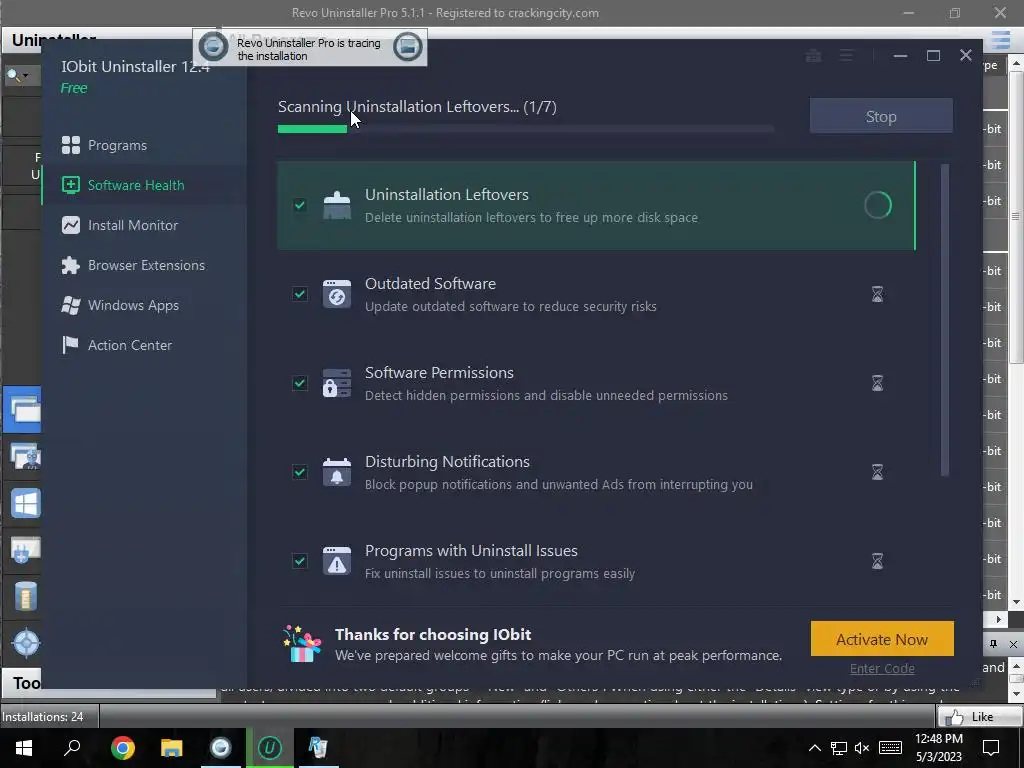Stop the software health scan
The width and height of the screenshot is (1024, 768).
881,116
